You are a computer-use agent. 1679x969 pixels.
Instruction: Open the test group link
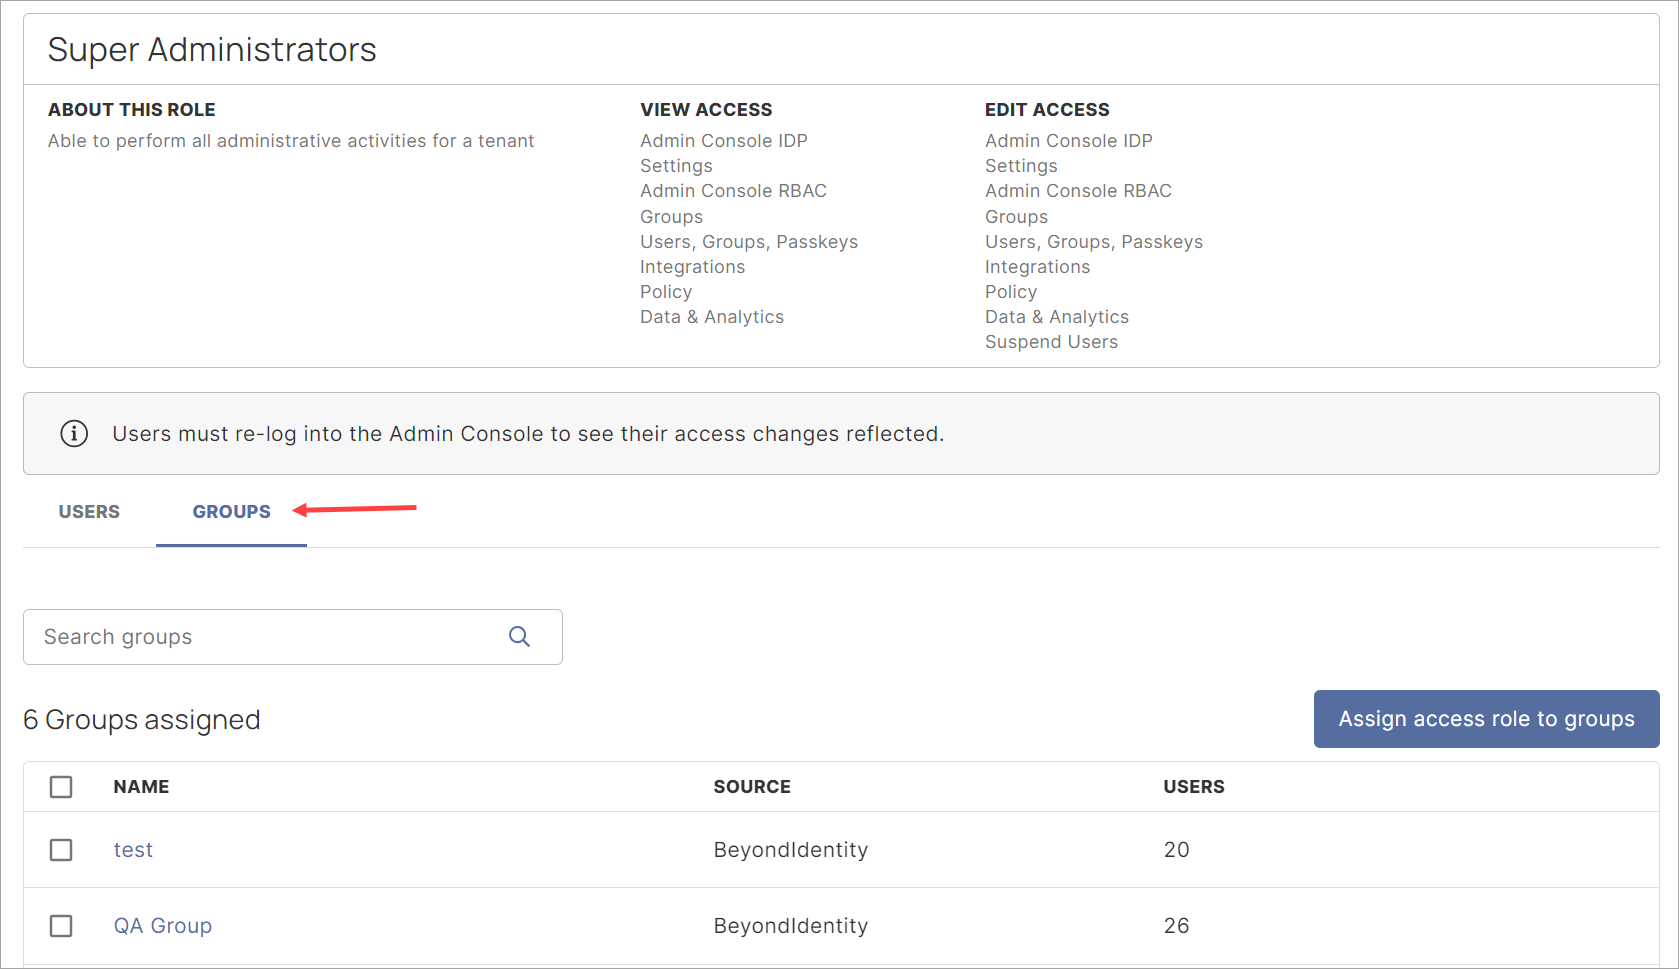point(133,850)
